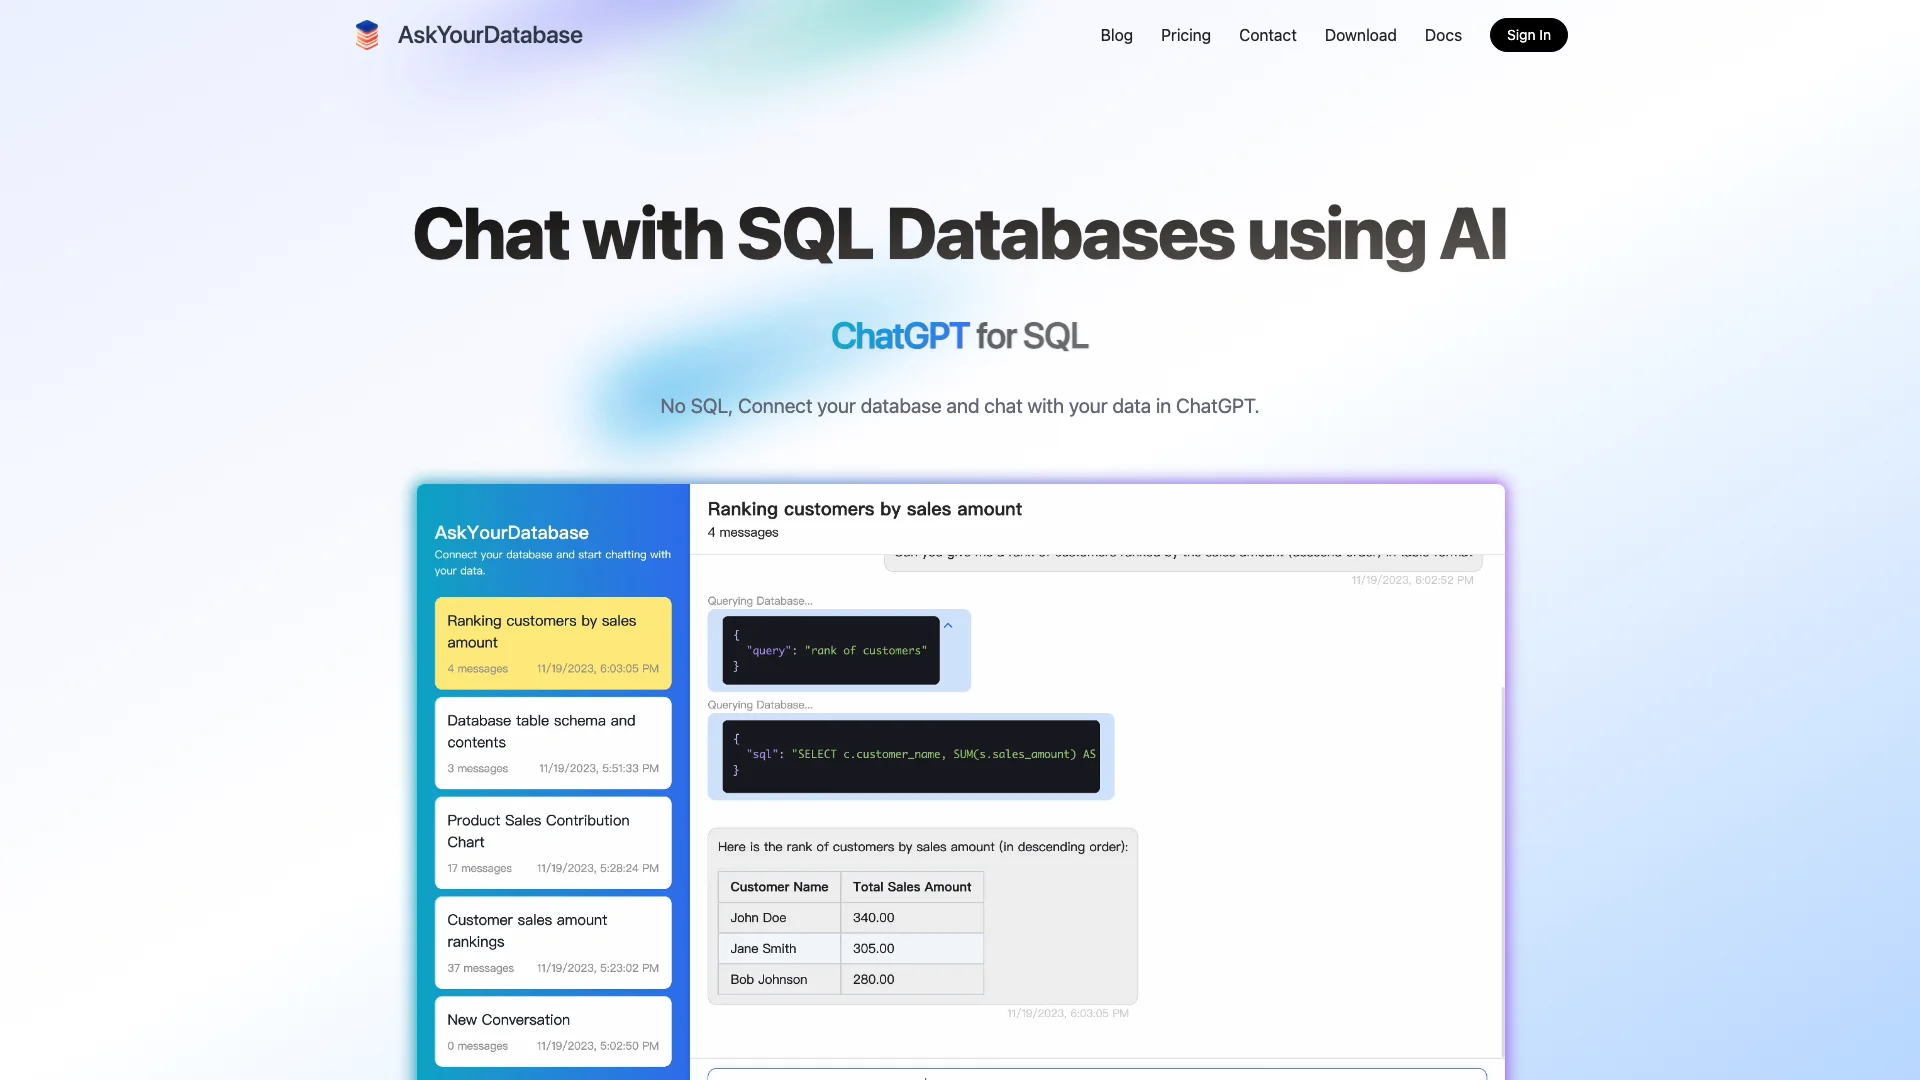The height and width of the screenshot is (1080, 1920).
Task: Open the 'Product Sales Contribution Chart' conversation
Action: pyautogui.click(x=553, y=843)
